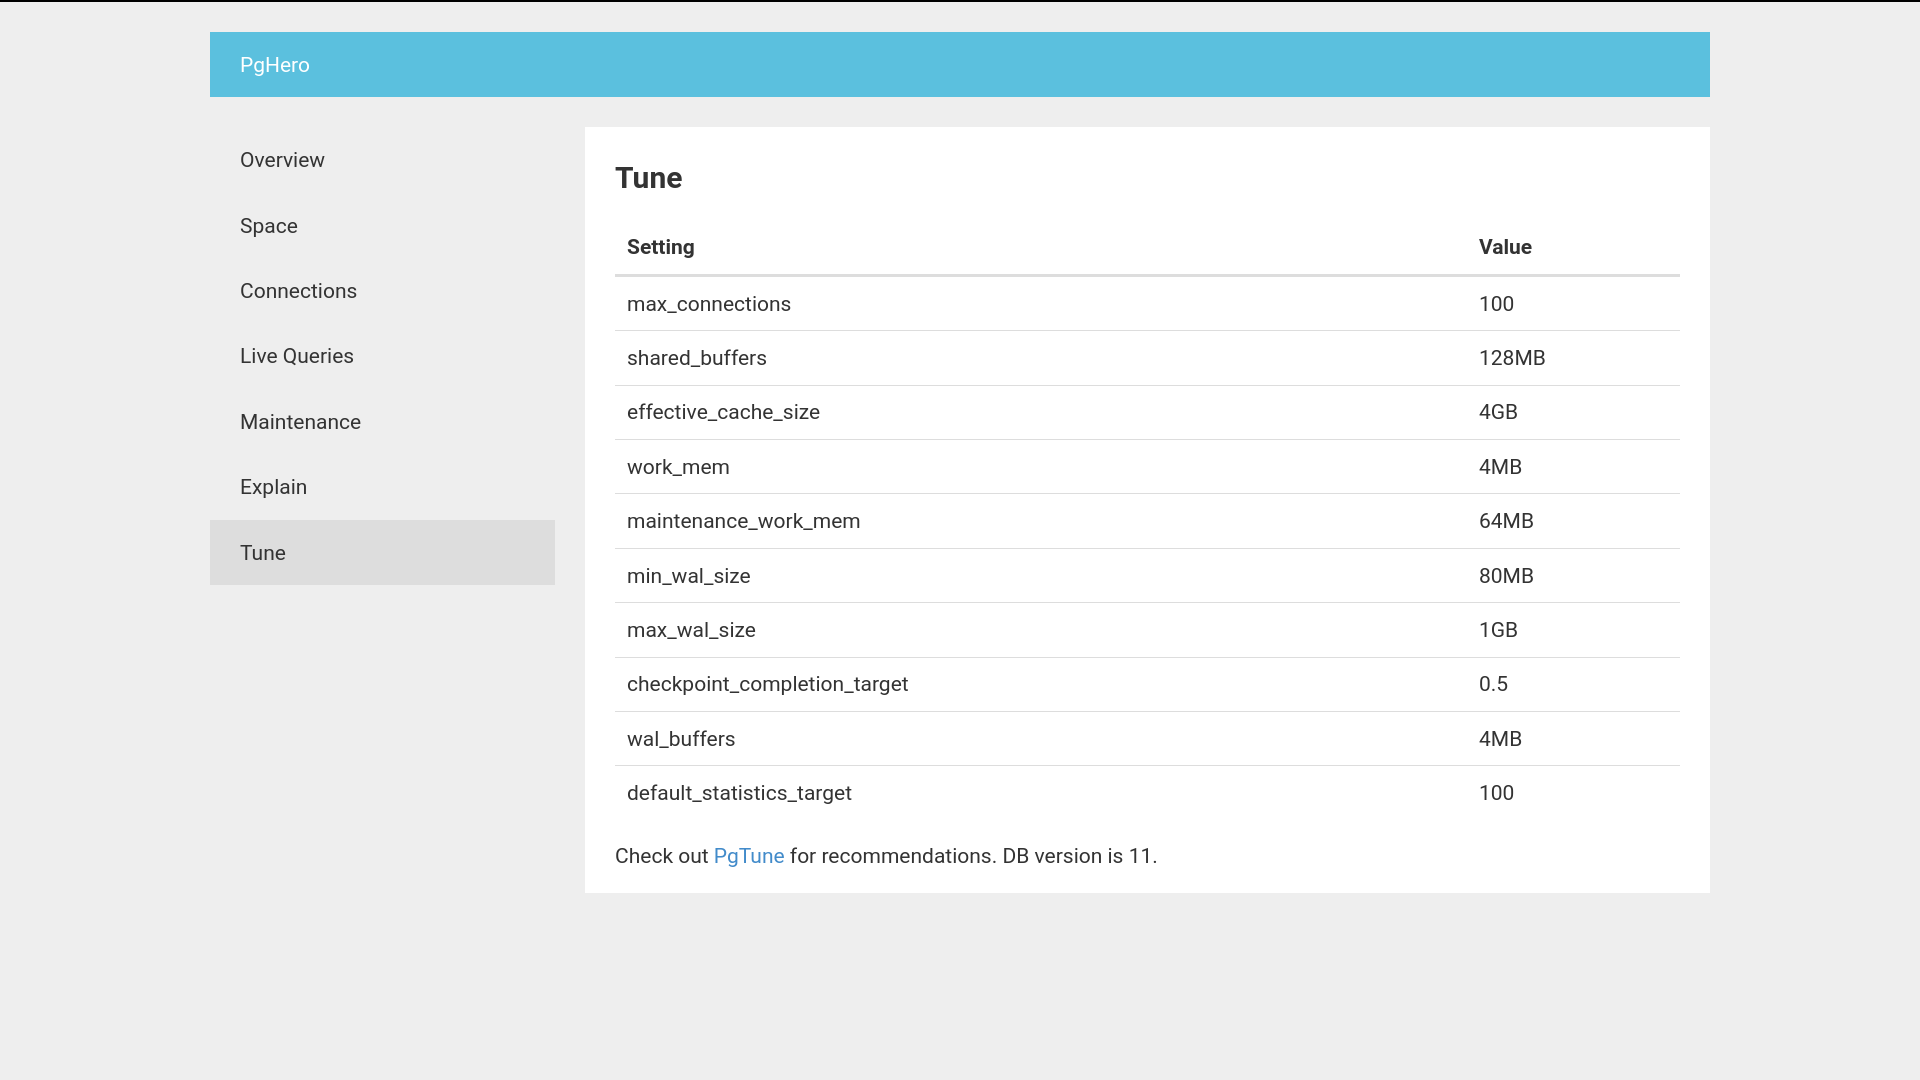Click the checkpoint_completion_target setting name

767,684
